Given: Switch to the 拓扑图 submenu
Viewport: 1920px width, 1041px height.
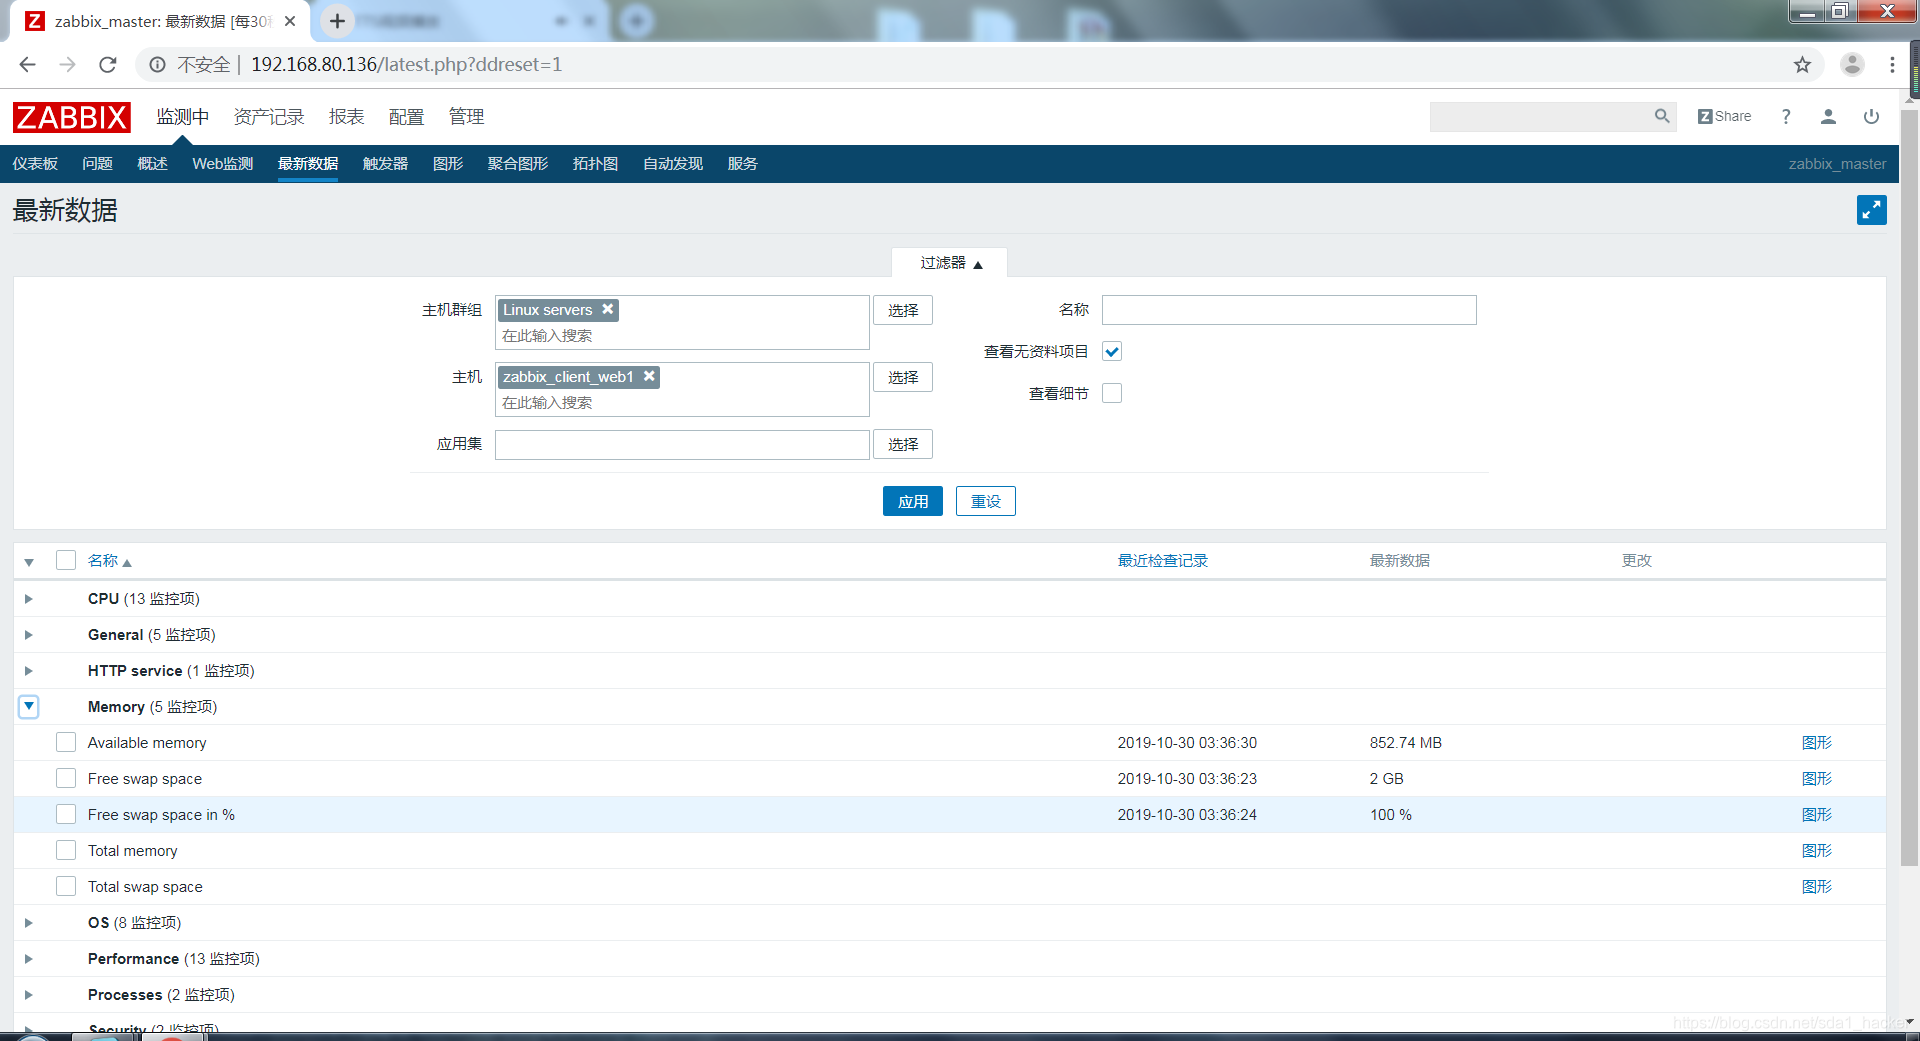Looking at the screenshot, I should click(x=595, y=164).
